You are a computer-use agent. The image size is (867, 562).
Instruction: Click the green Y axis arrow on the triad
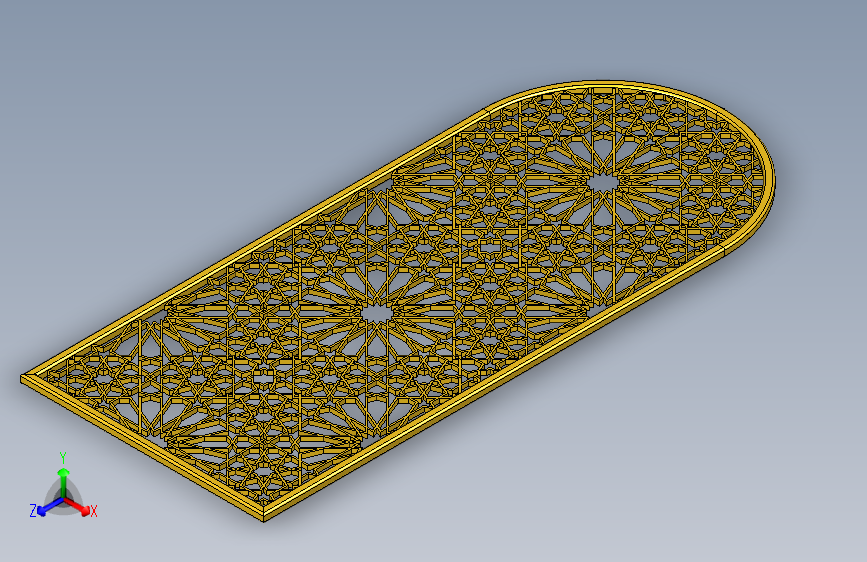[64, 482]
